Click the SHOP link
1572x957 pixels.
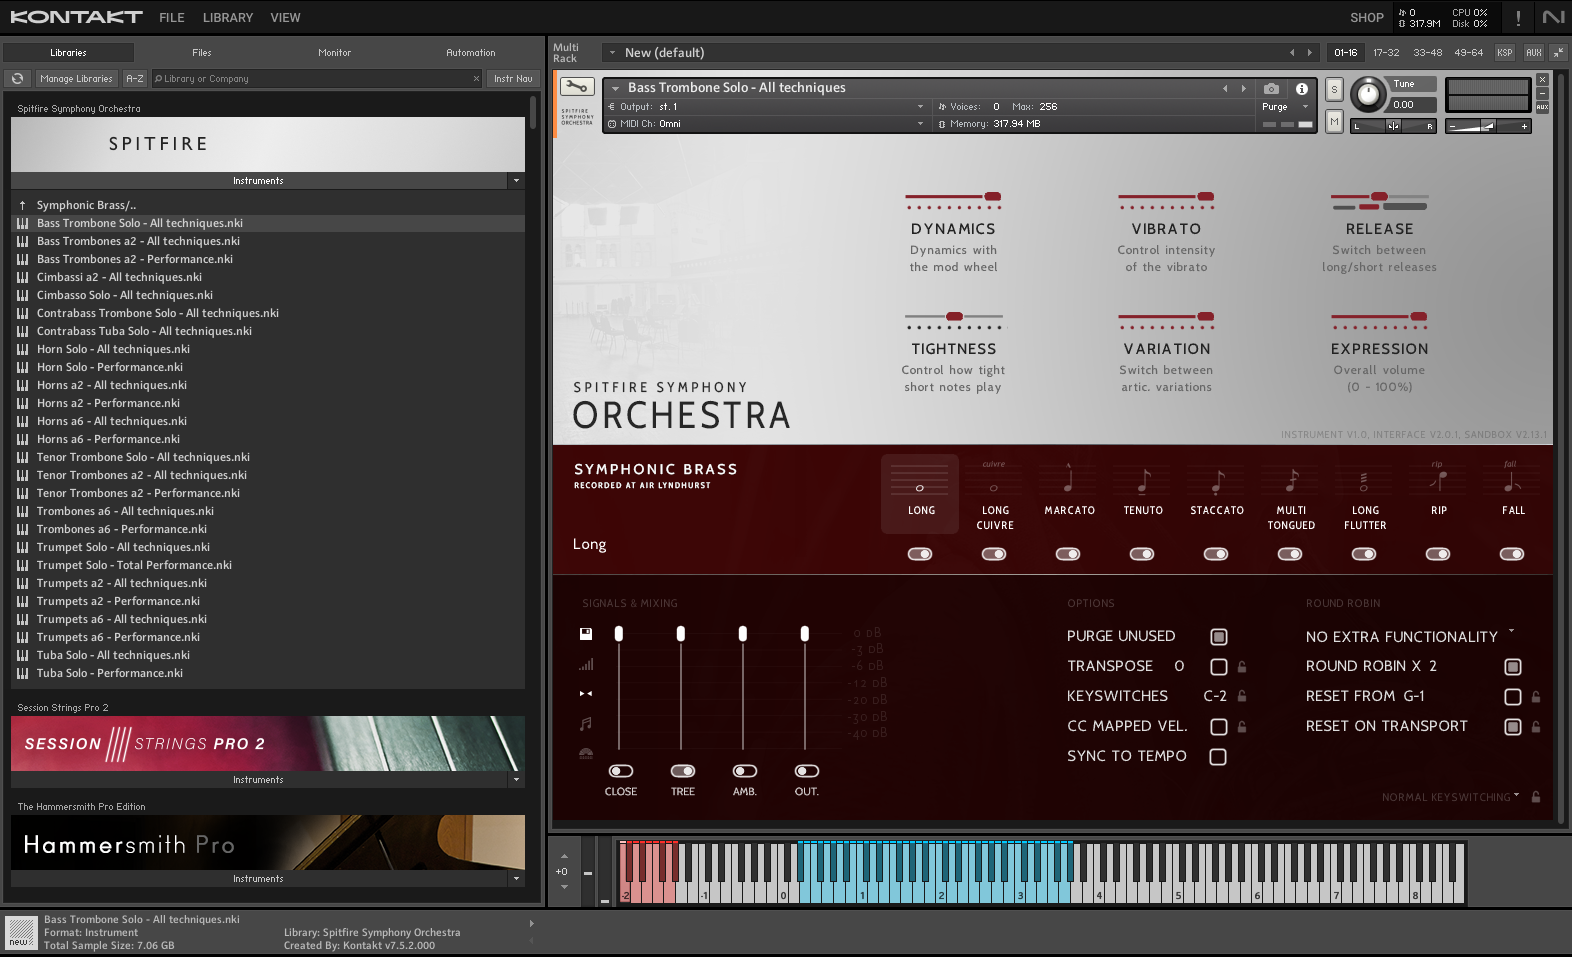click(1366, 18)
